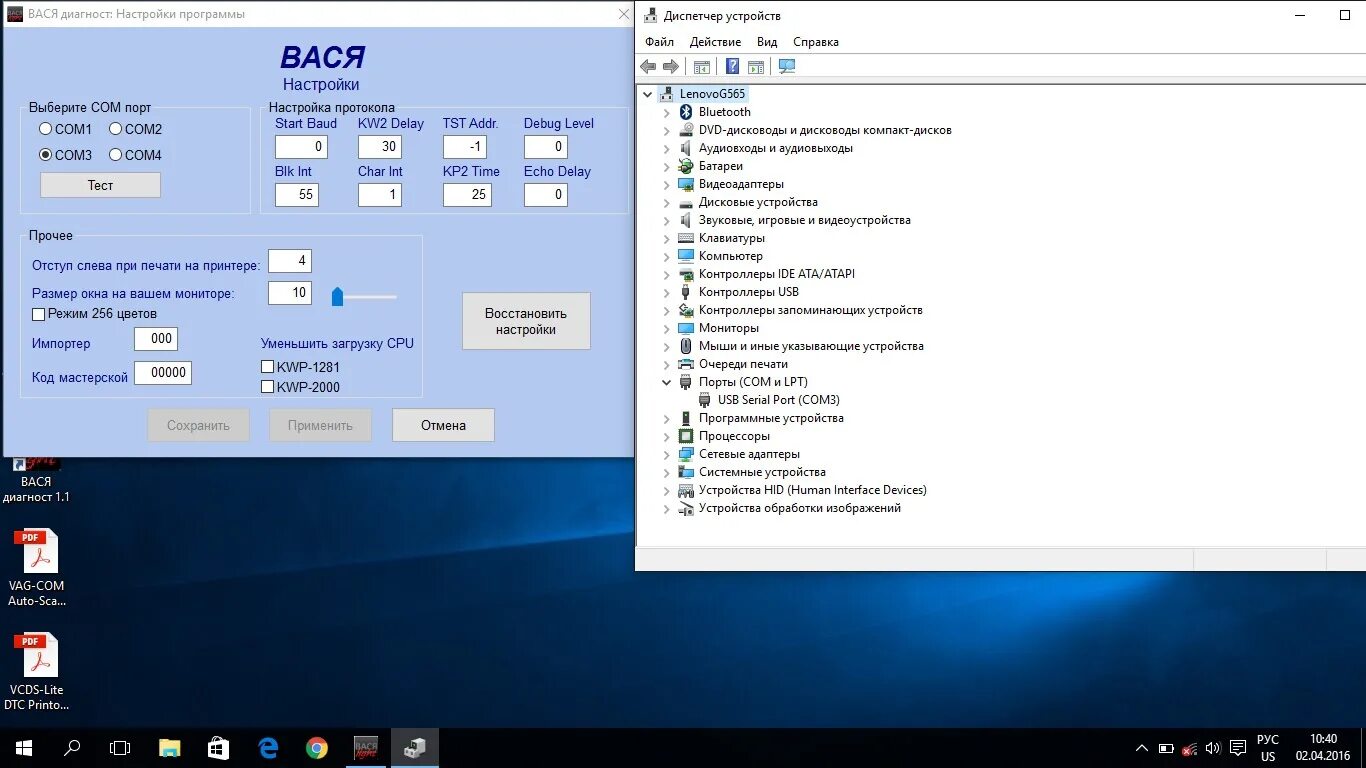The image size is (1366, 768).
Task: Click the Bluetooth device category icon
Action: [x=686, y=112]
